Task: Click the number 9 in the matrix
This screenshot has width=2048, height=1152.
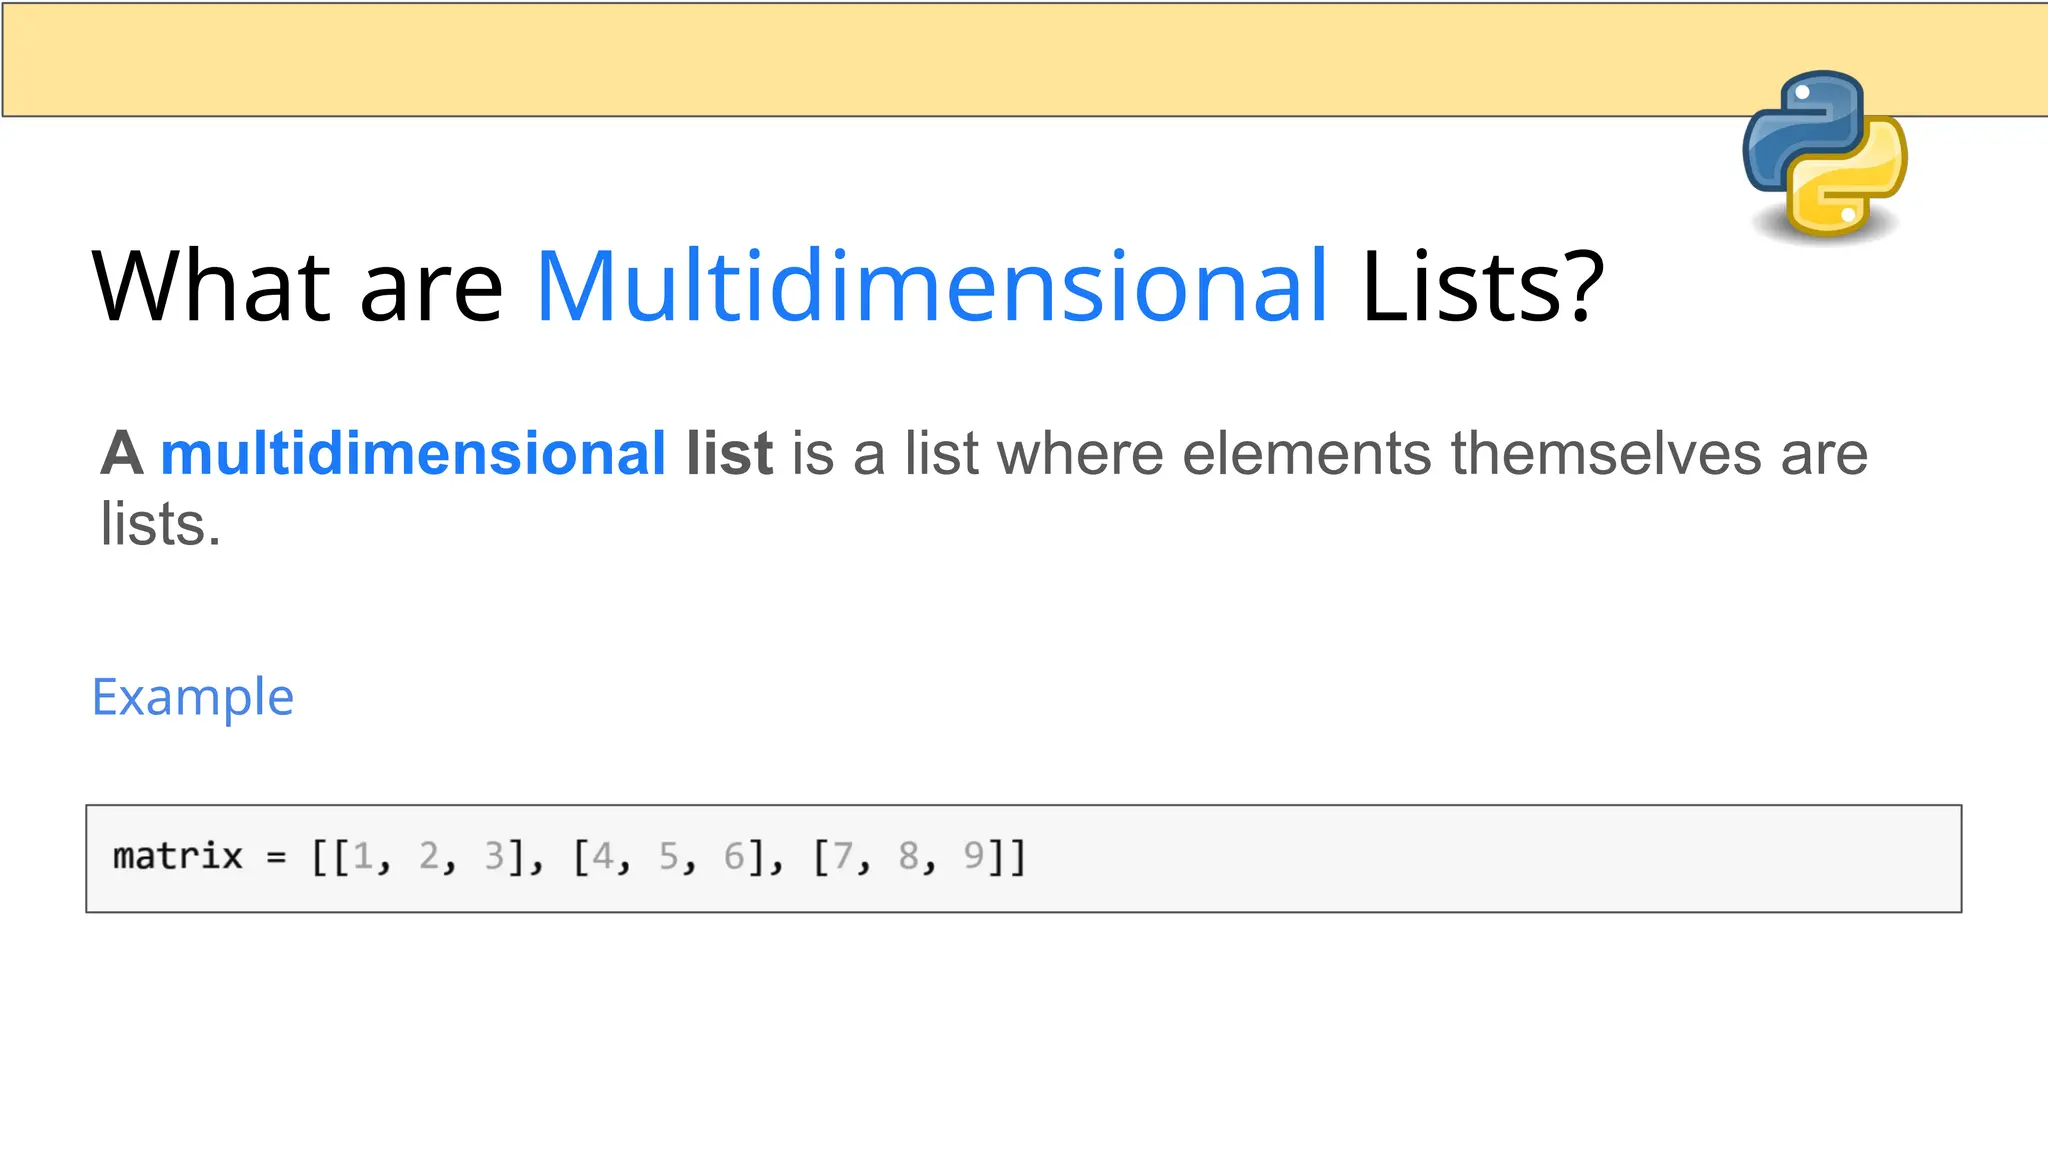Action: pos(973,857)
